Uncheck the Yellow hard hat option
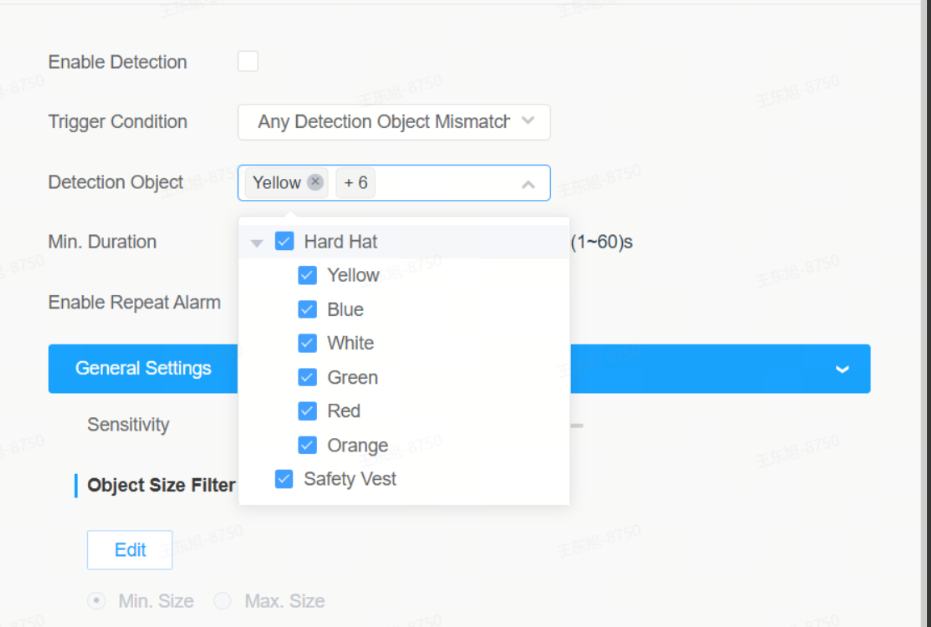Image resolution: width=931 pixels, height=627 pixels. [x=308, y=275]
